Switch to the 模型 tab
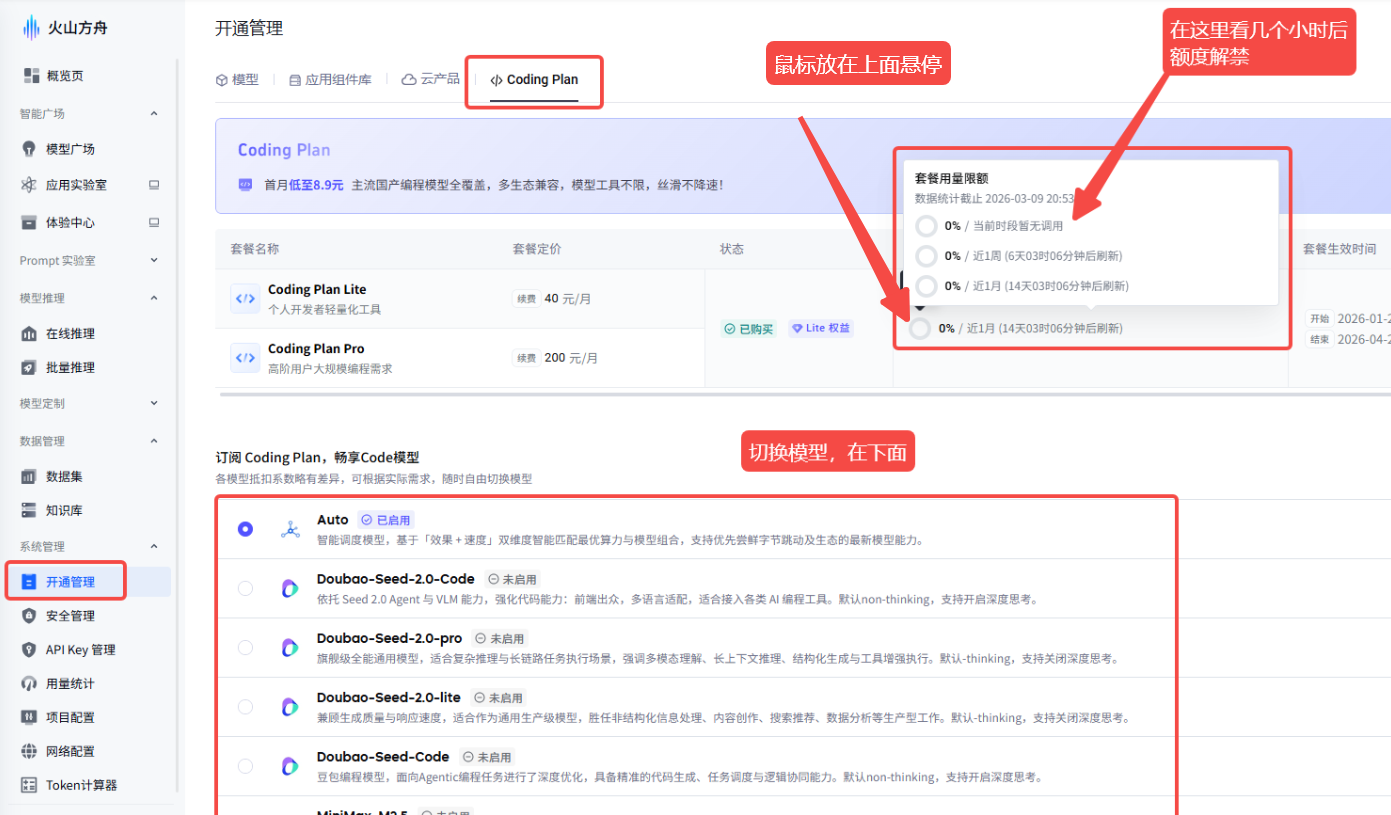This screenshot has width=1391, height=815. pyautogui.click(x=237, y=80)
